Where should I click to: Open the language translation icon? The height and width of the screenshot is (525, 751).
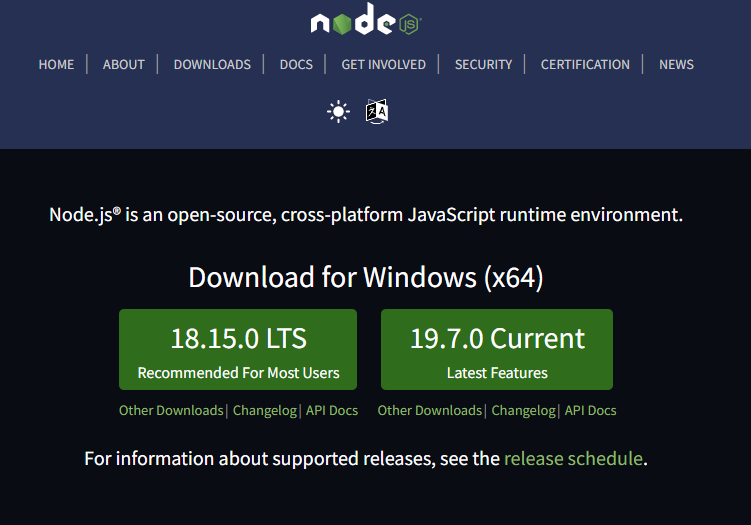click(377, 112)
